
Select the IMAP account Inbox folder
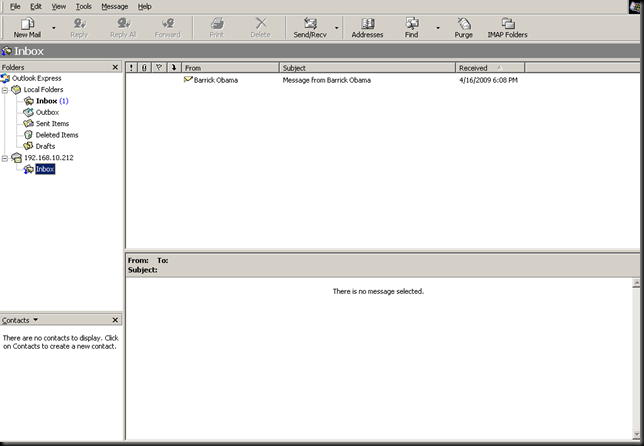tap(45, 169)
